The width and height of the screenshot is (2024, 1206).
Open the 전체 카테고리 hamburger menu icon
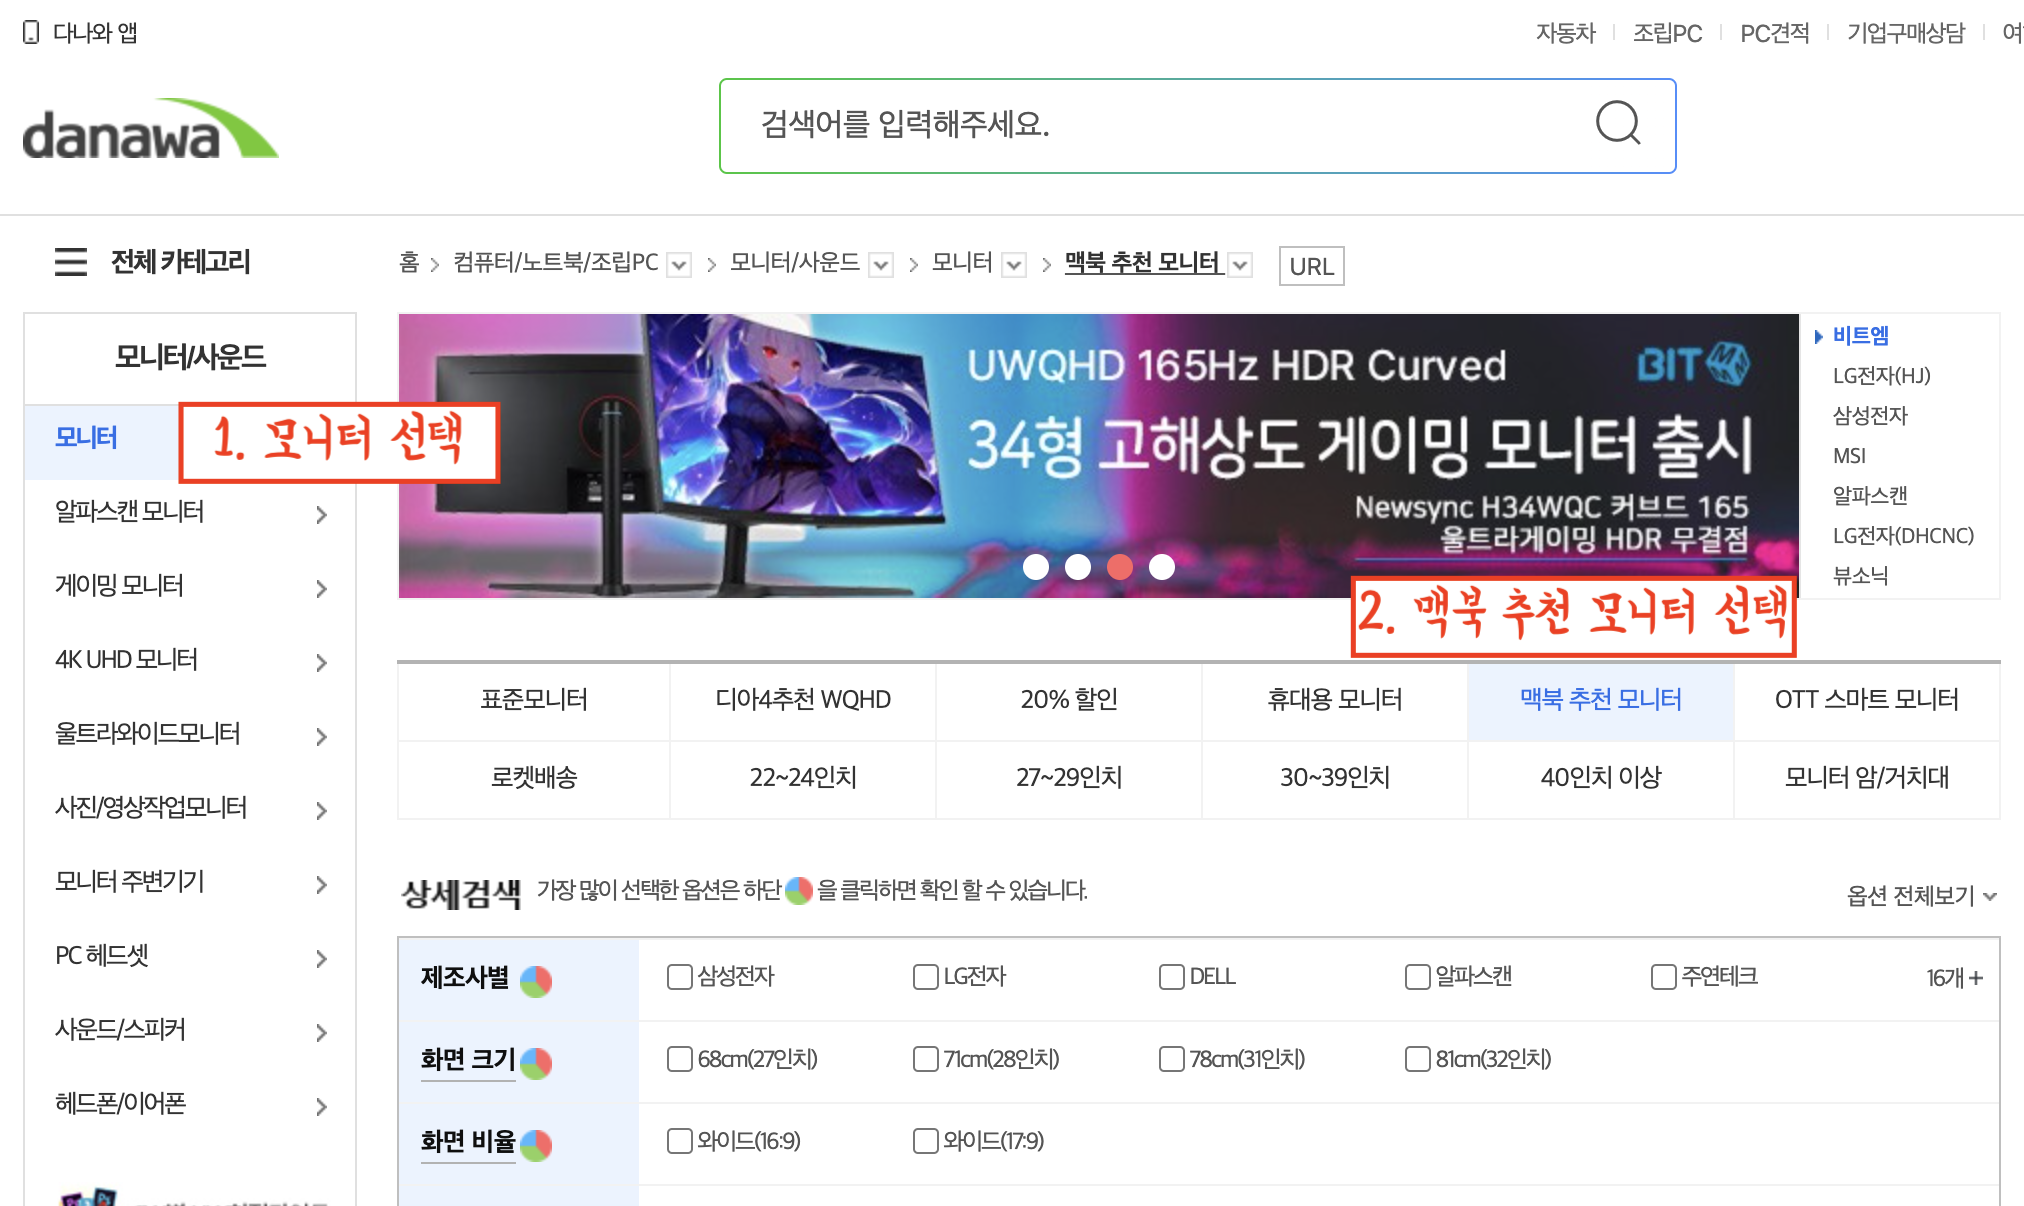point(70,262)
